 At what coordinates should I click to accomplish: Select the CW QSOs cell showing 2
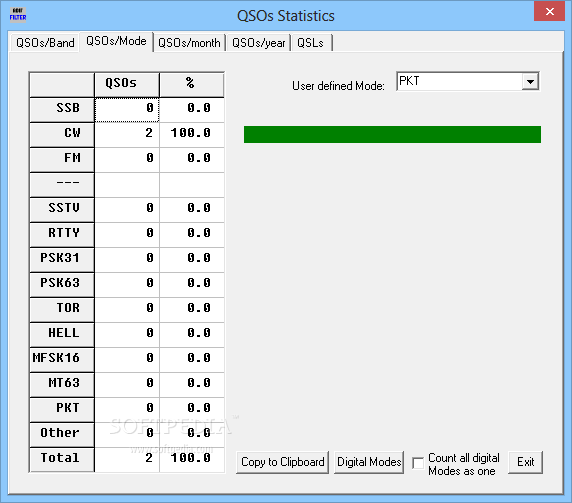click(127, 135)
